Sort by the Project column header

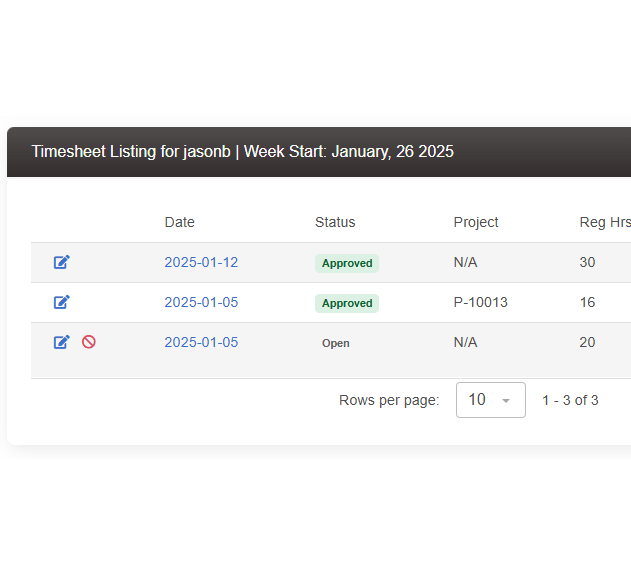[x=476, y=222]
